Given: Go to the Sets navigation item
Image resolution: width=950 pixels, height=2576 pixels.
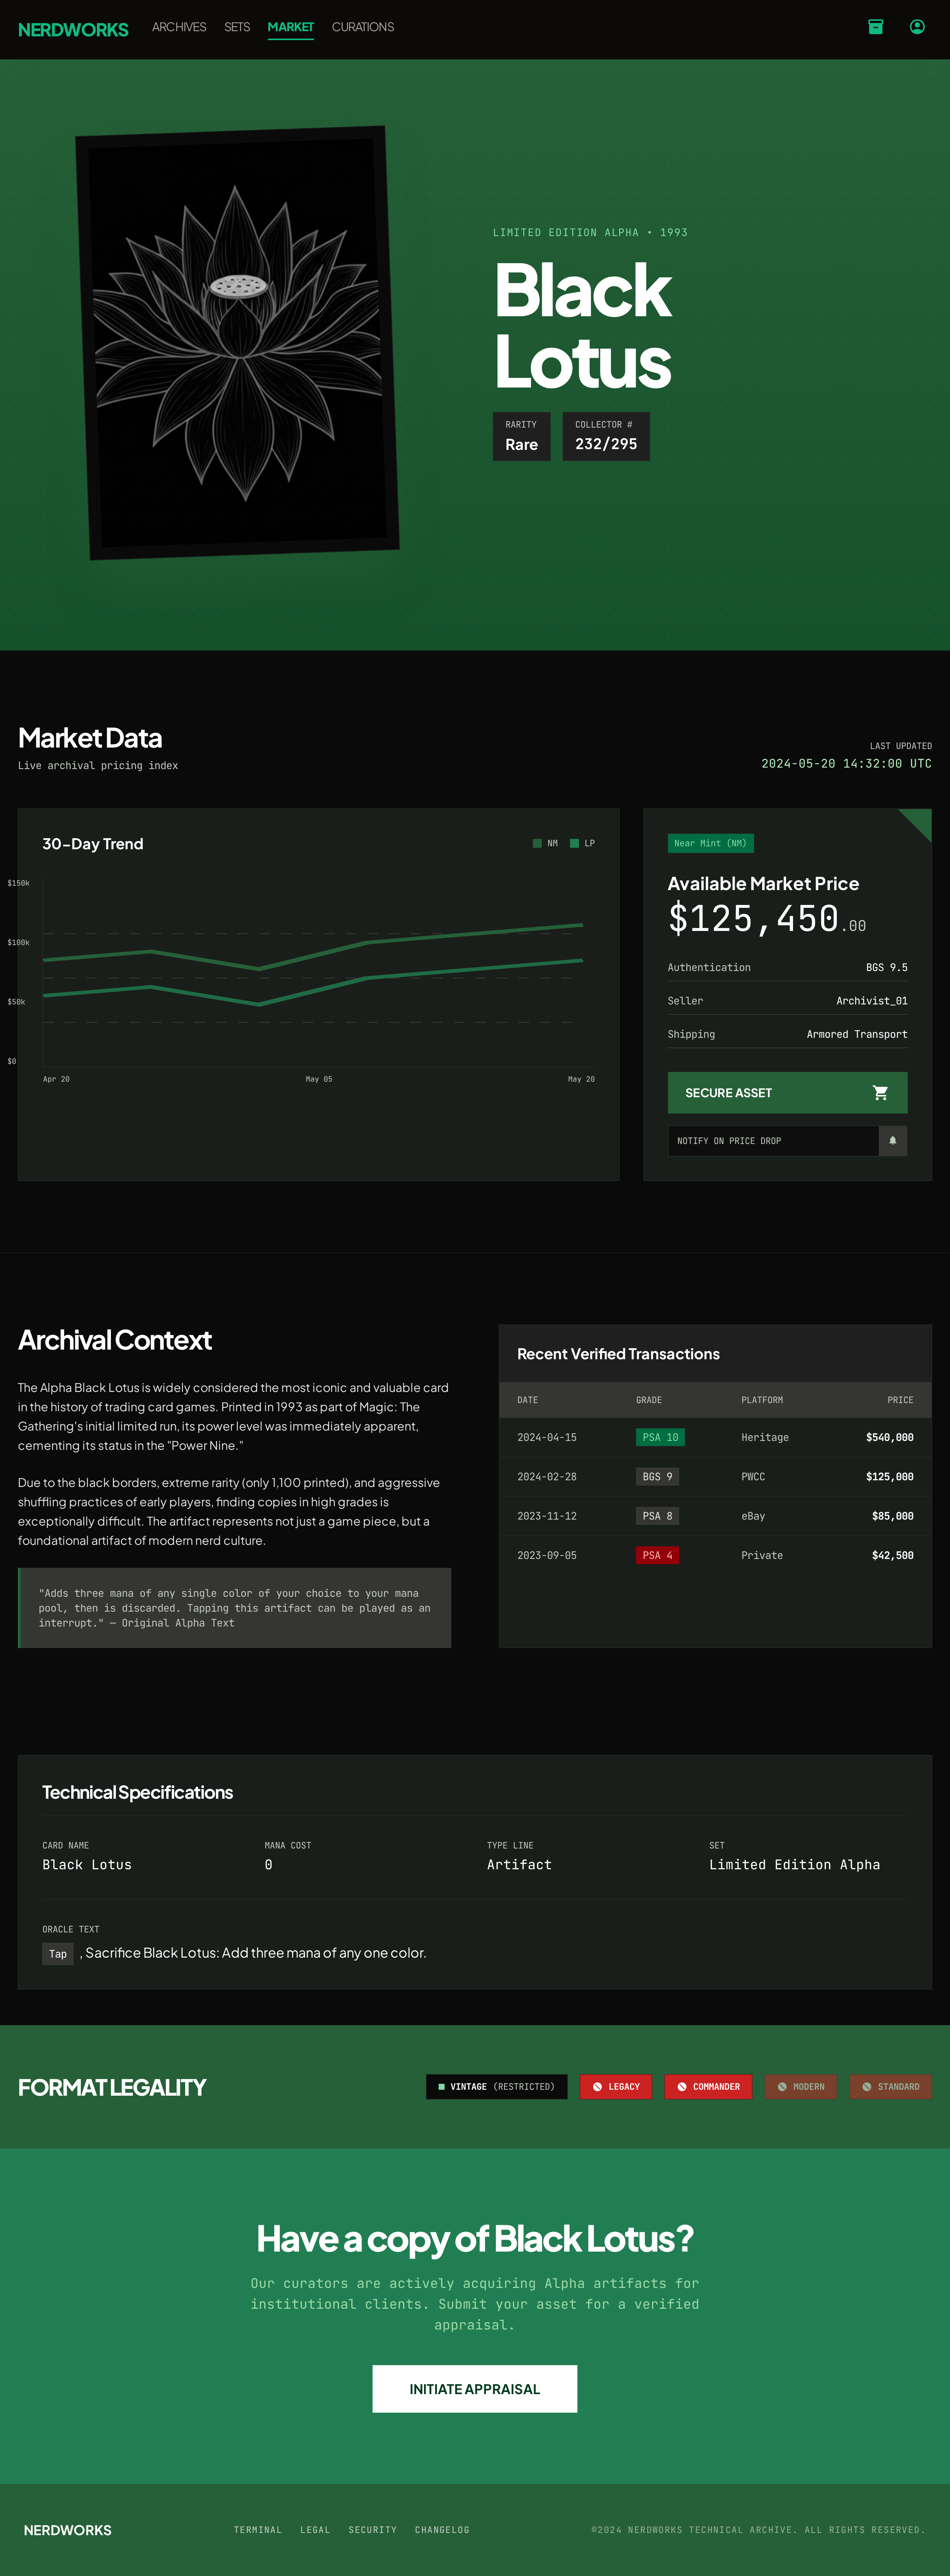Looking at the screenshot, I should [x=237, y=27].
